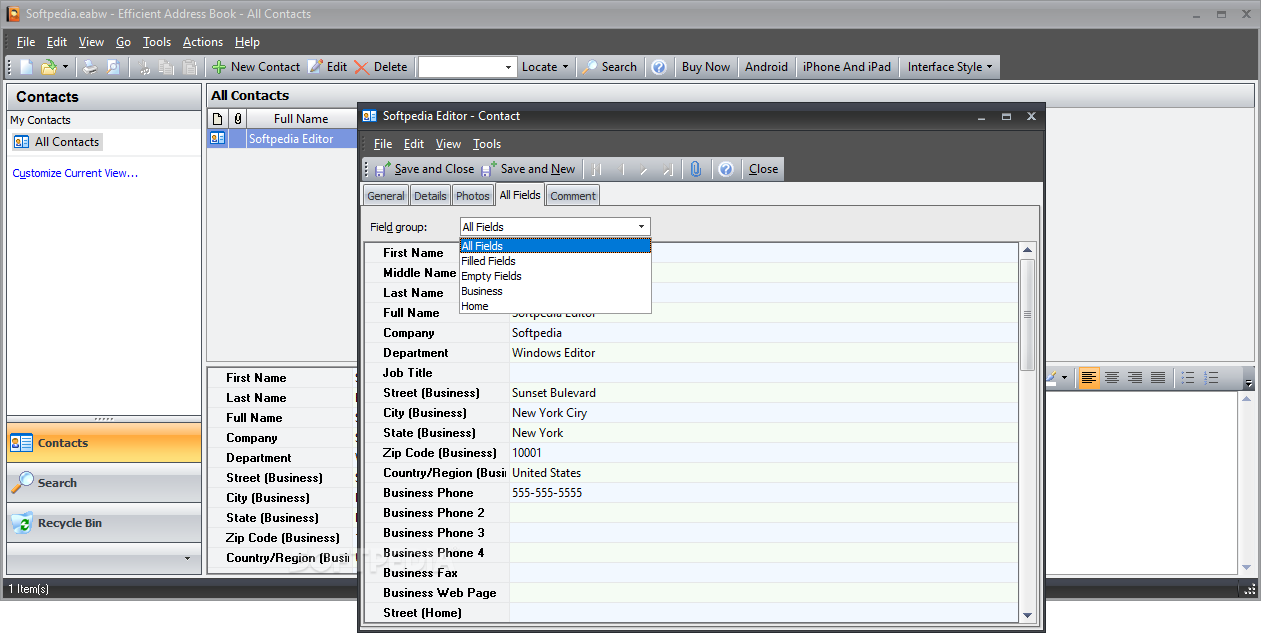
Task: Click the Open folder icon in main toolbar
Action: [x=49, y=67]
